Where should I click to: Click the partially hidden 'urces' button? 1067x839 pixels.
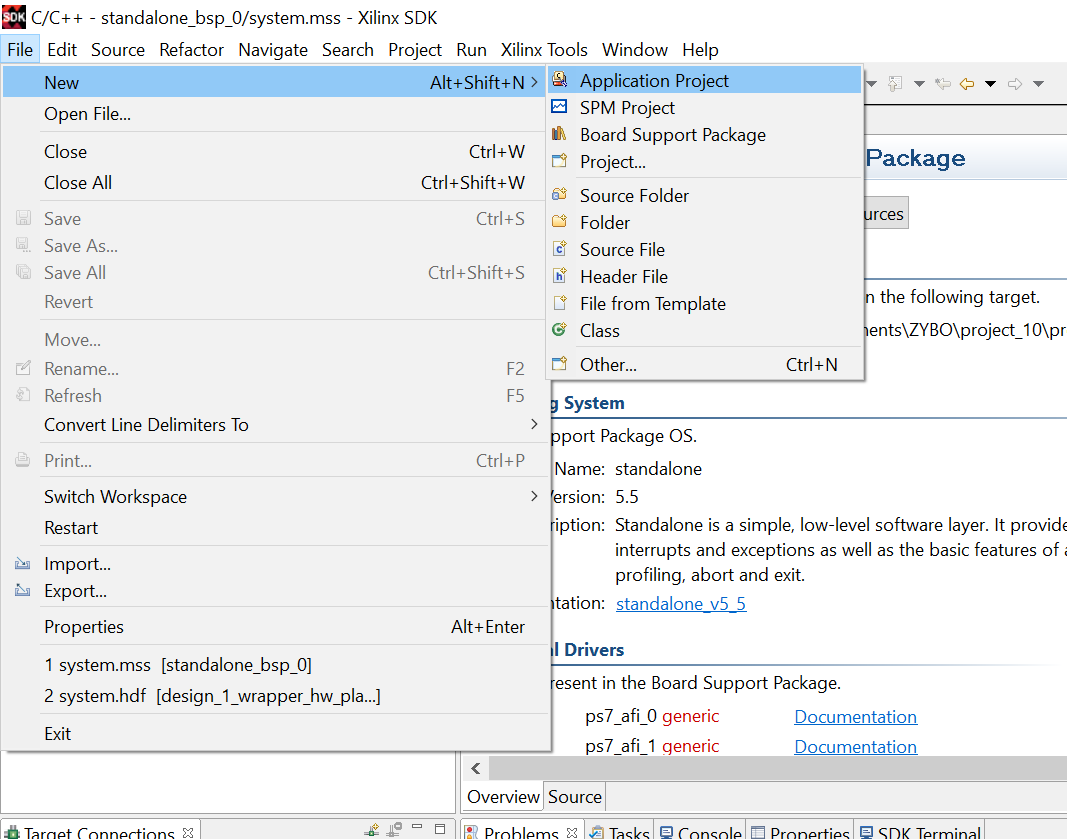tap(885, 214)
